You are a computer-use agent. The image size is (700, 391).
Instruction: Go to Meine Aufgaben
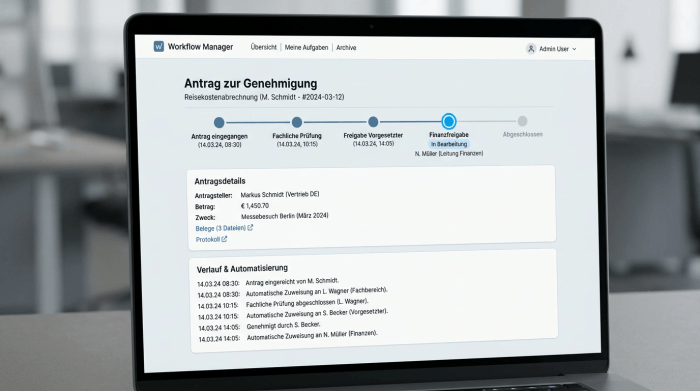pyautogui.click(x=306, y=47)
